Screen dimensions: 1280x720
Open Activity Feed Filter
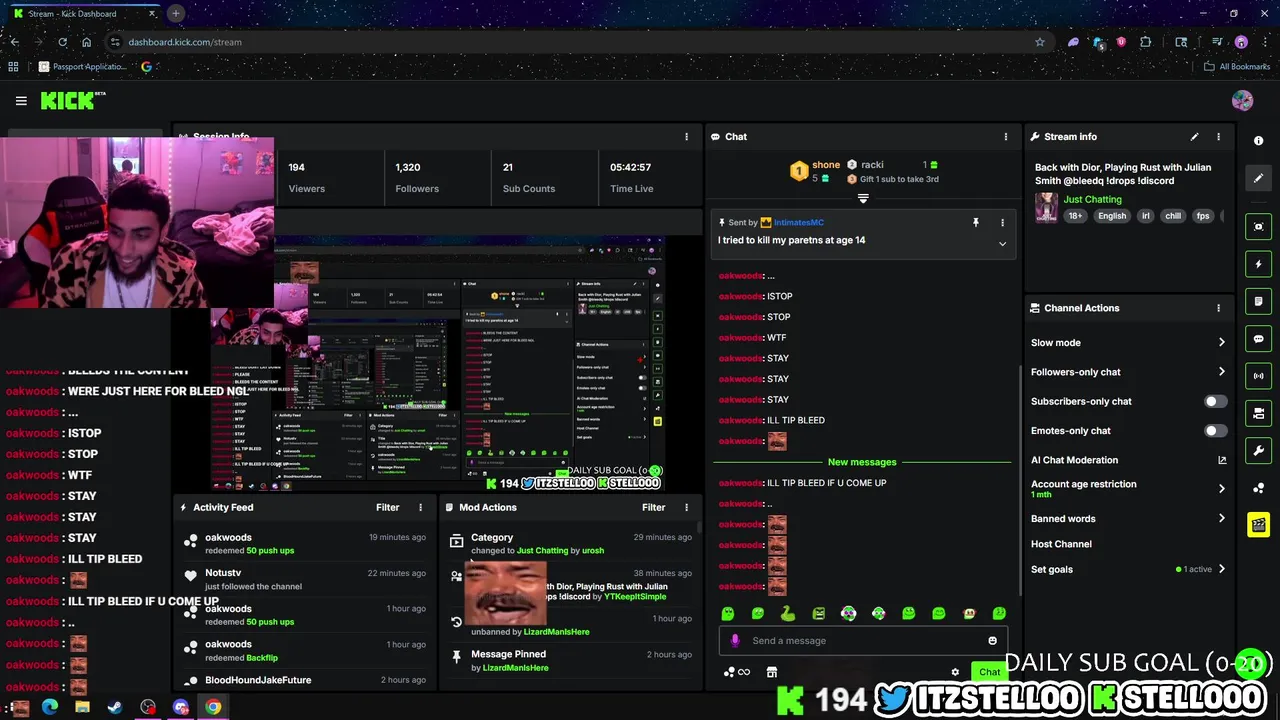tap(387, 508)
